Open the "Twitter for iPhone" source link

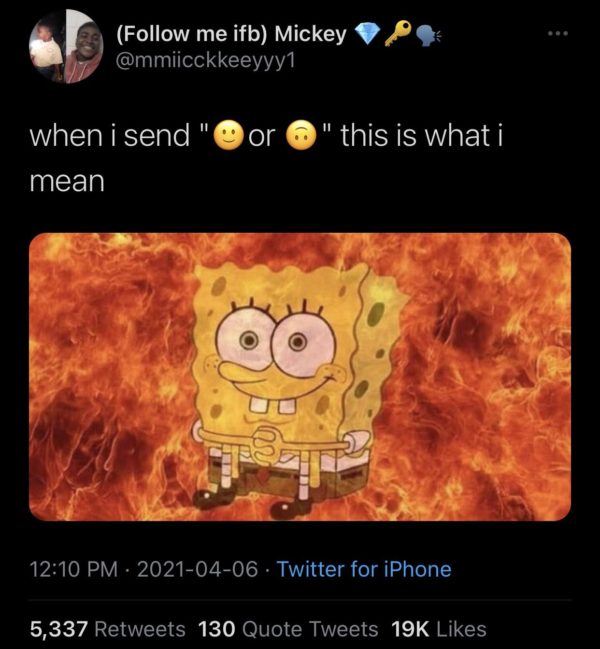tap(364, 569)
